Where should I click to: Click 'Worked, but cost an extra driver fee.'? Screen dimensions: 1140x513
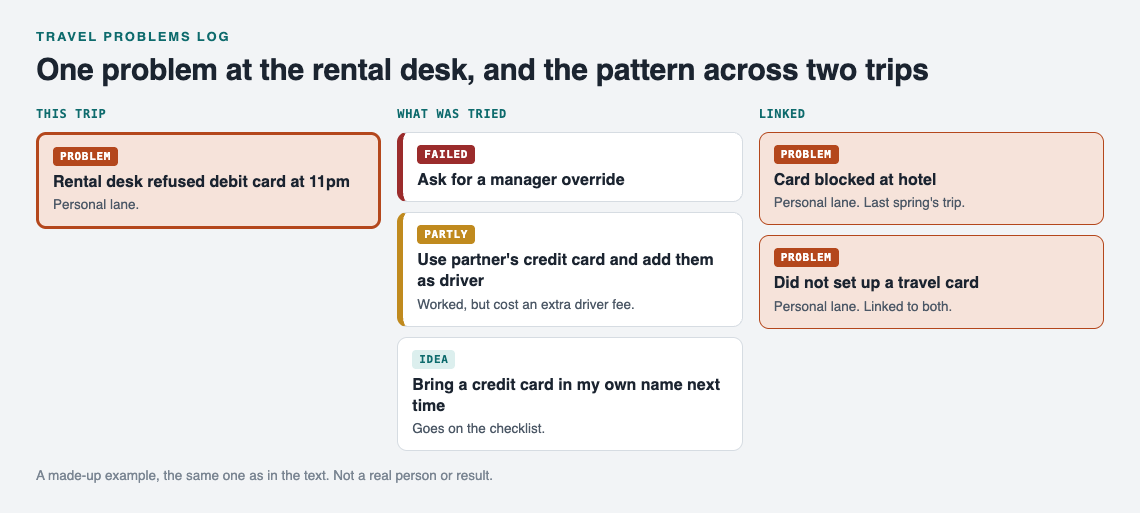pos(526,304)
